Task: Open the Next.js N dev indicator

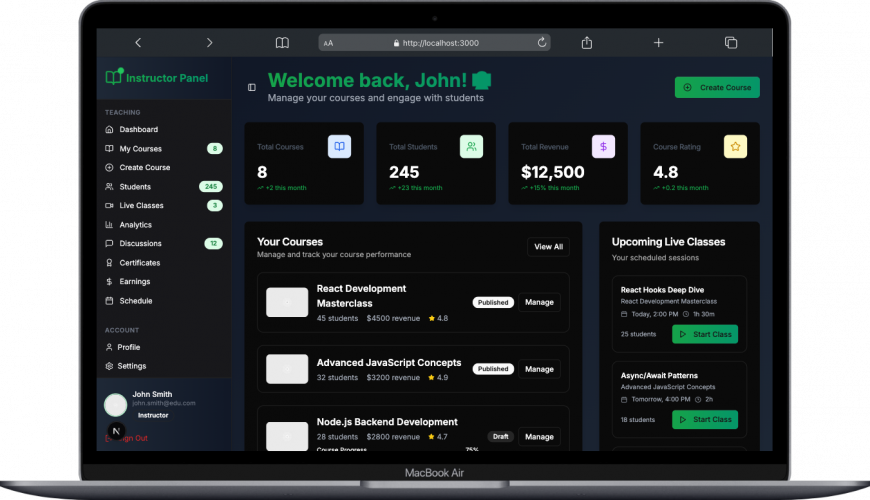Action: click(116, 431)
